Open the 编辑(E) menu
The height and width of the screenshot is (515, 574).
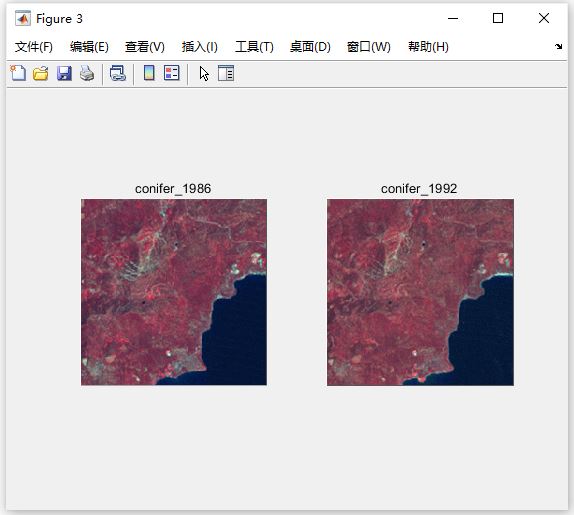(89, 47)
